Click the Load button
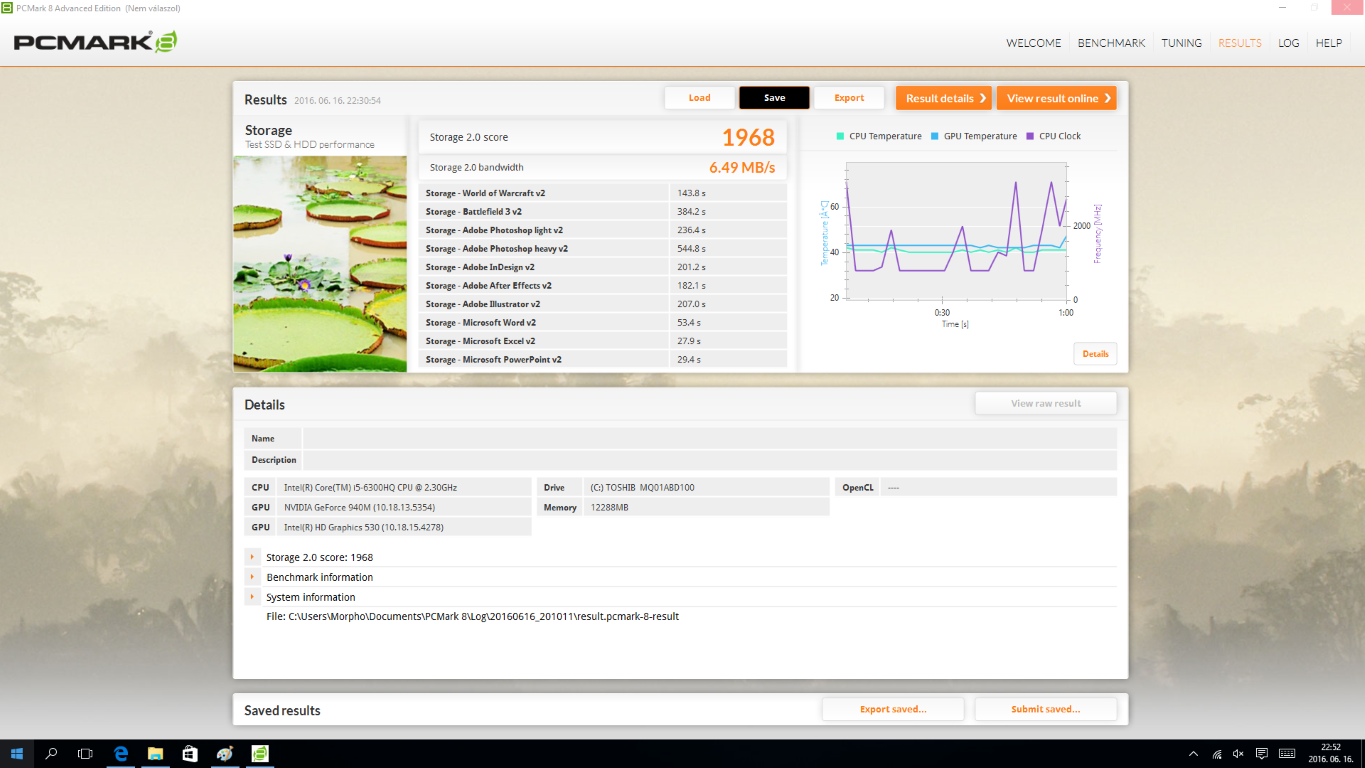 [699, 98]
